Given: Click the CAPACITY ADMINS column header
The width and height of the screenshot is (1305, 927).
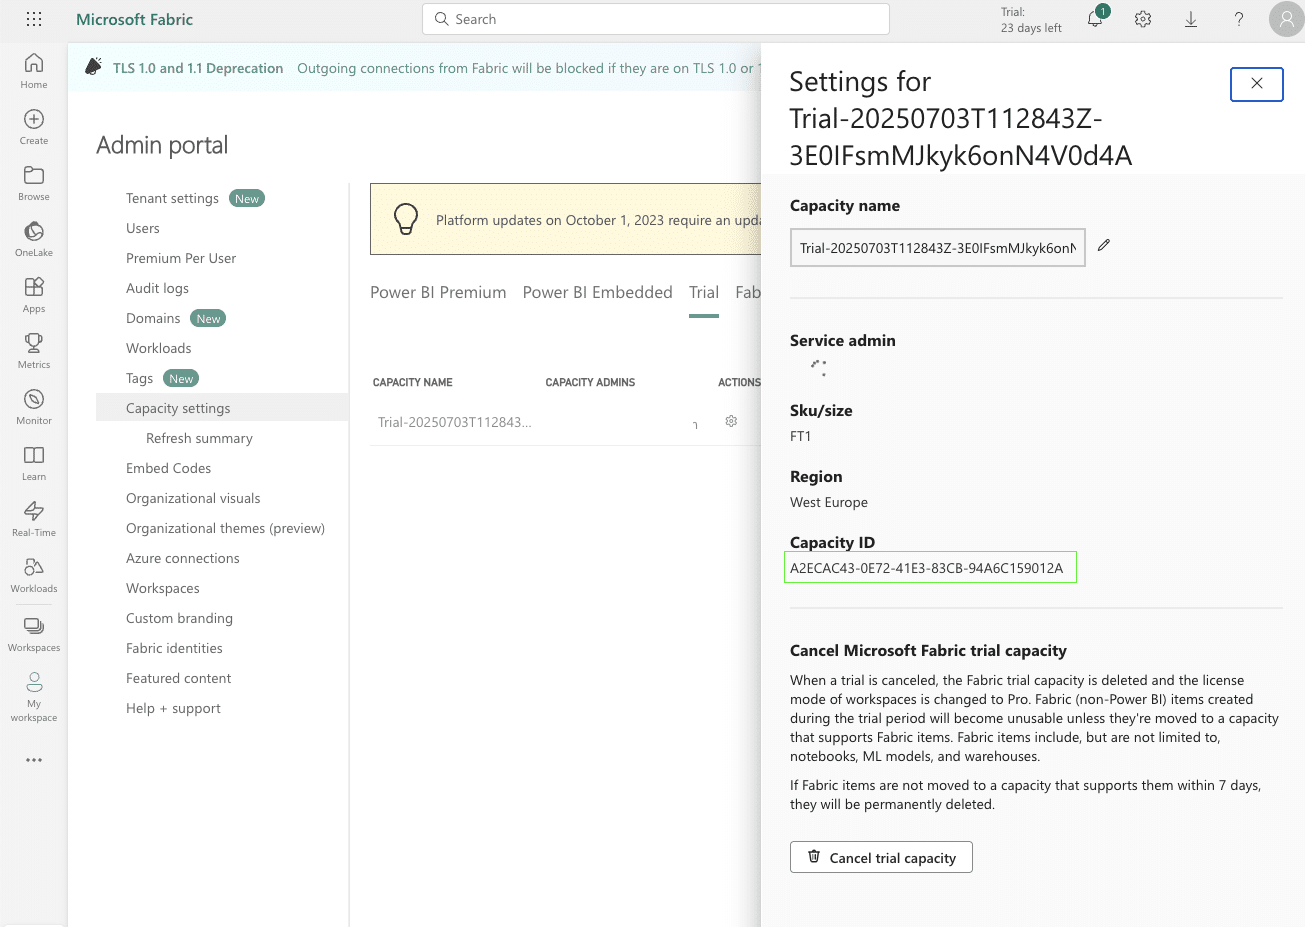Looking at the screenshot, I should [x=590, y=382].
